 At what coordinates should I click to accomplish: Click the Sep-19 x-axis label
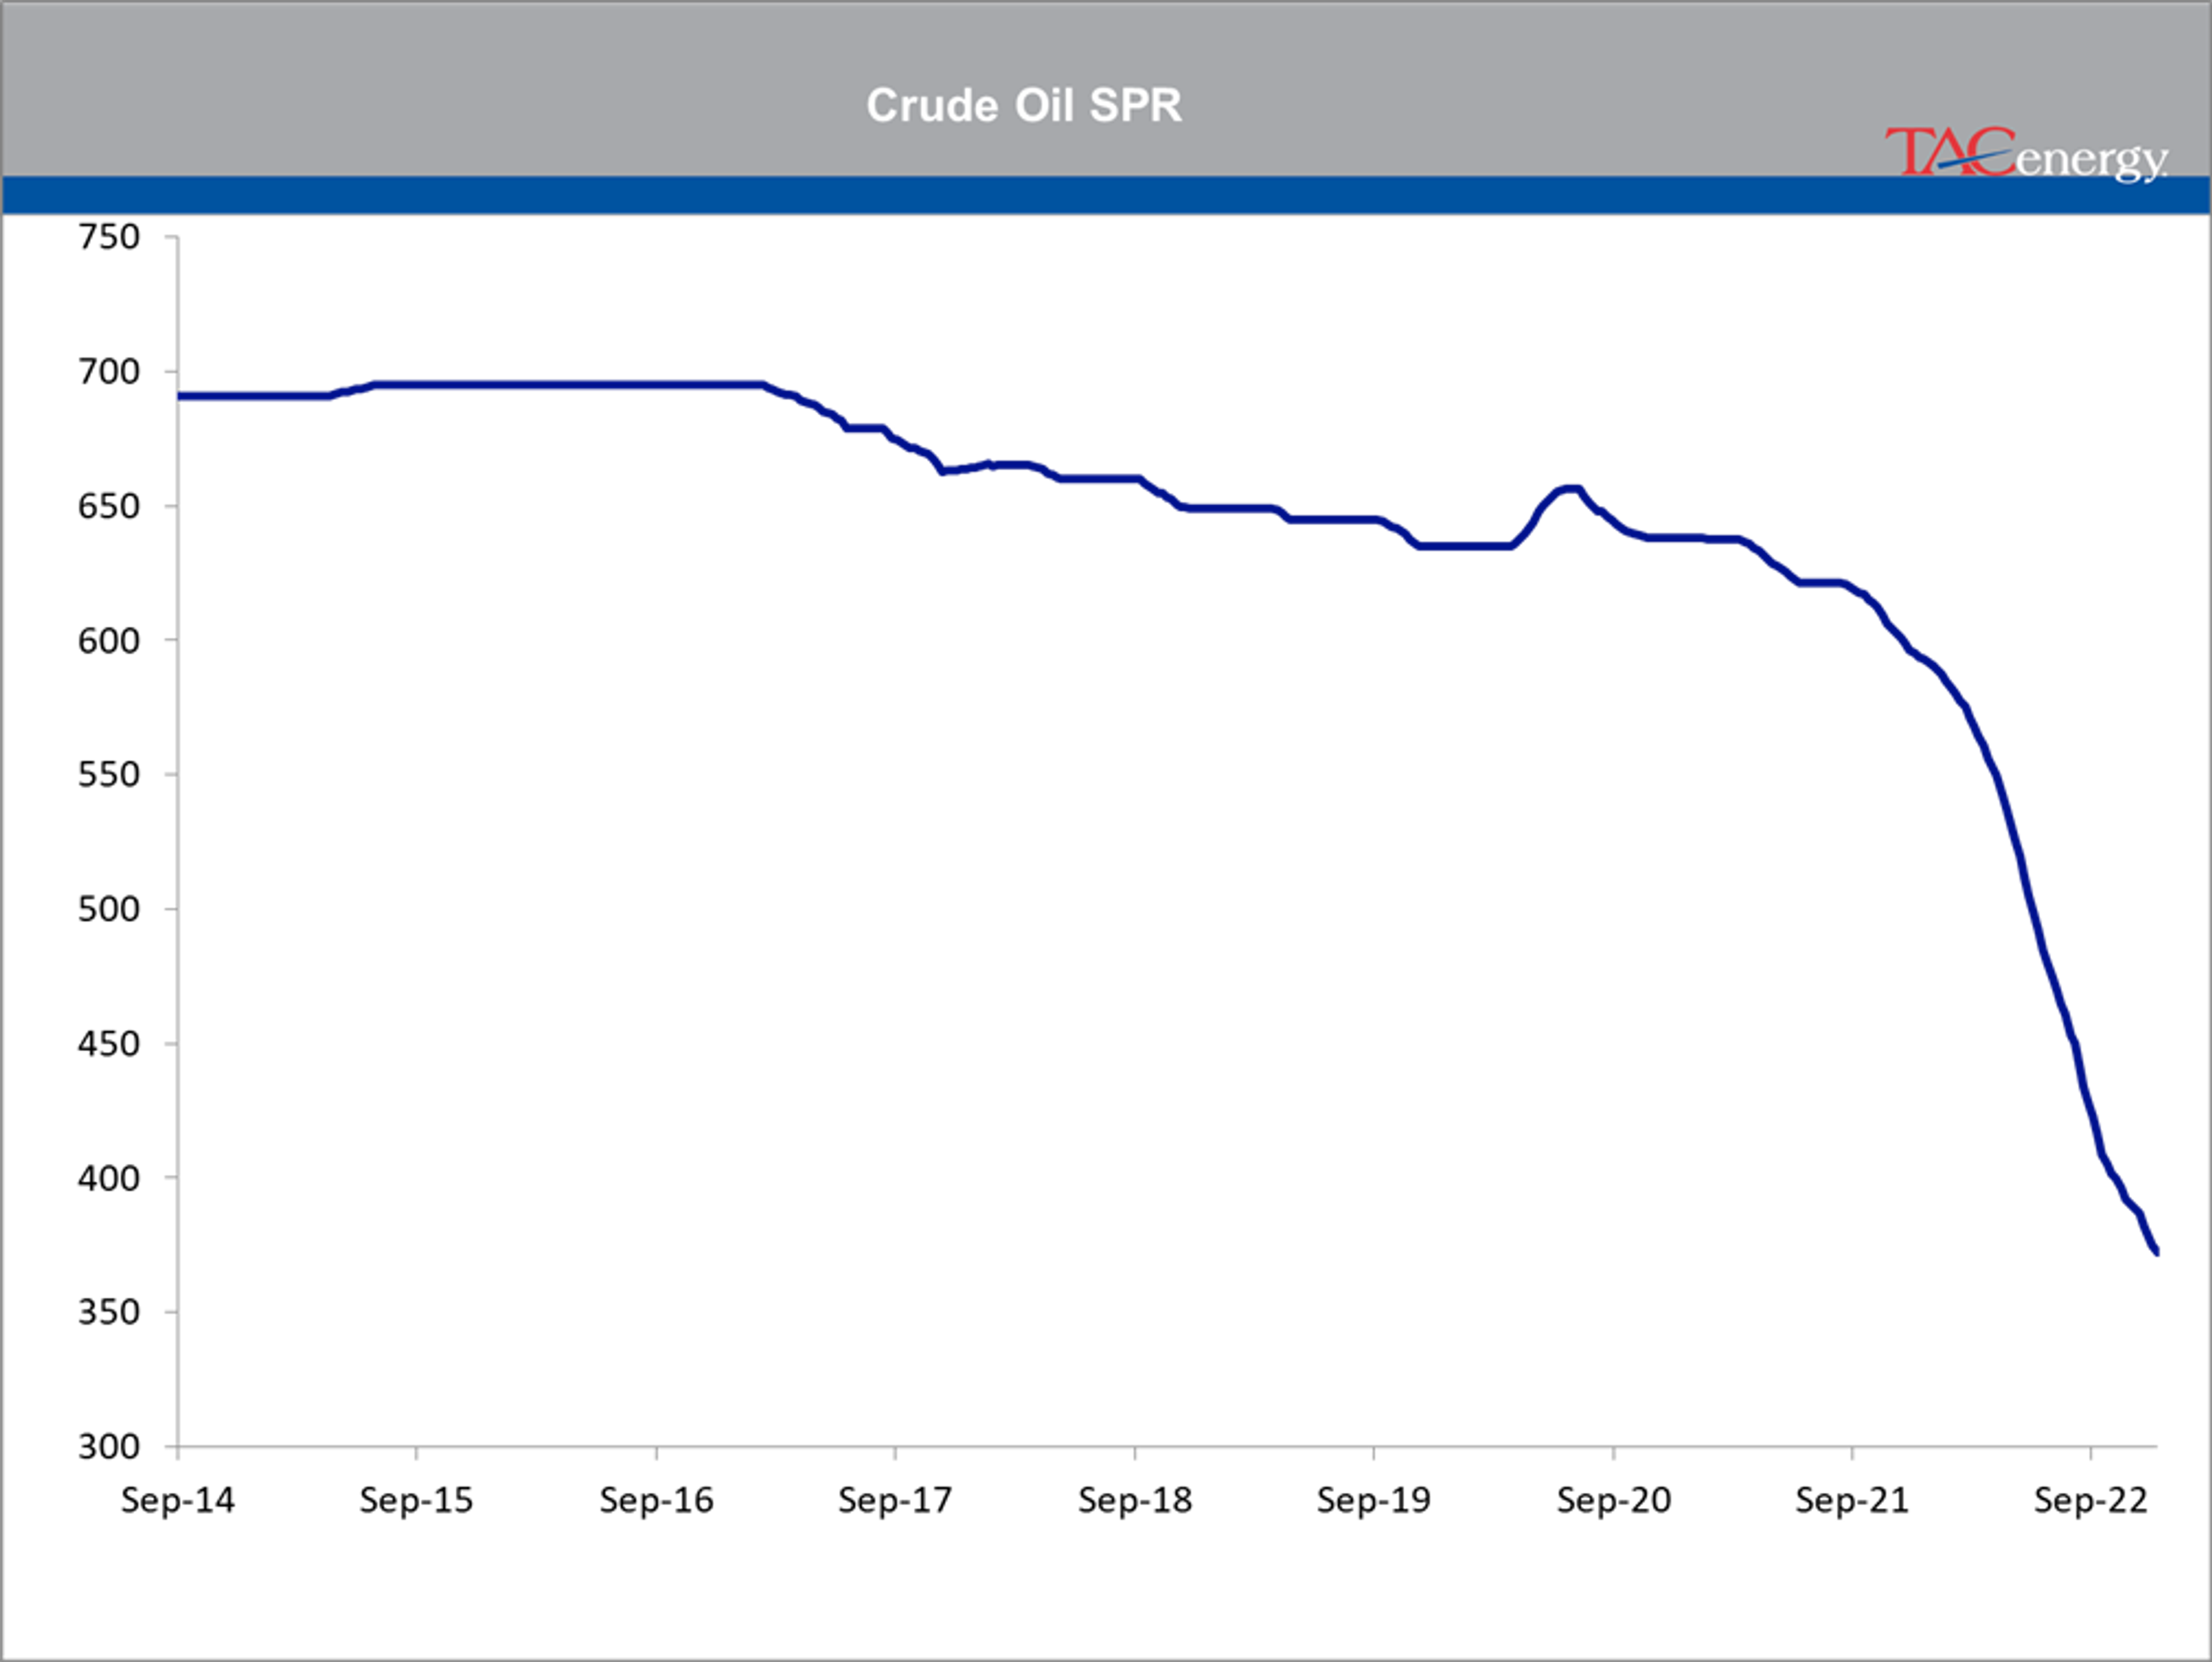click(x=1374, y=1501)
